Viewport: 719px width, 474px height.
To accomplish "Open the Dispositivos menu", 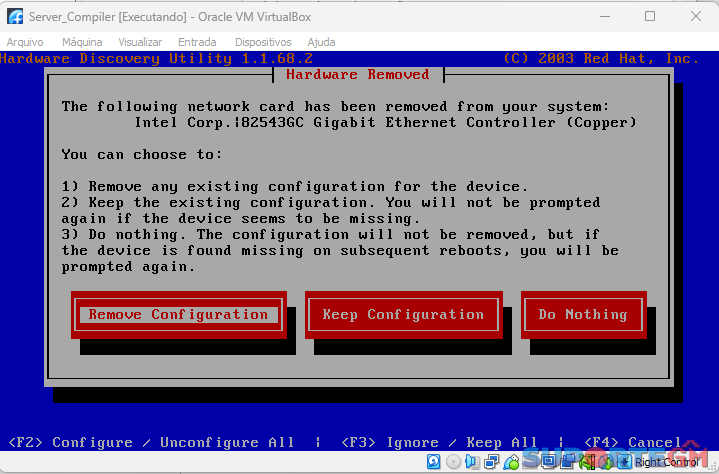I will point(263,42).
